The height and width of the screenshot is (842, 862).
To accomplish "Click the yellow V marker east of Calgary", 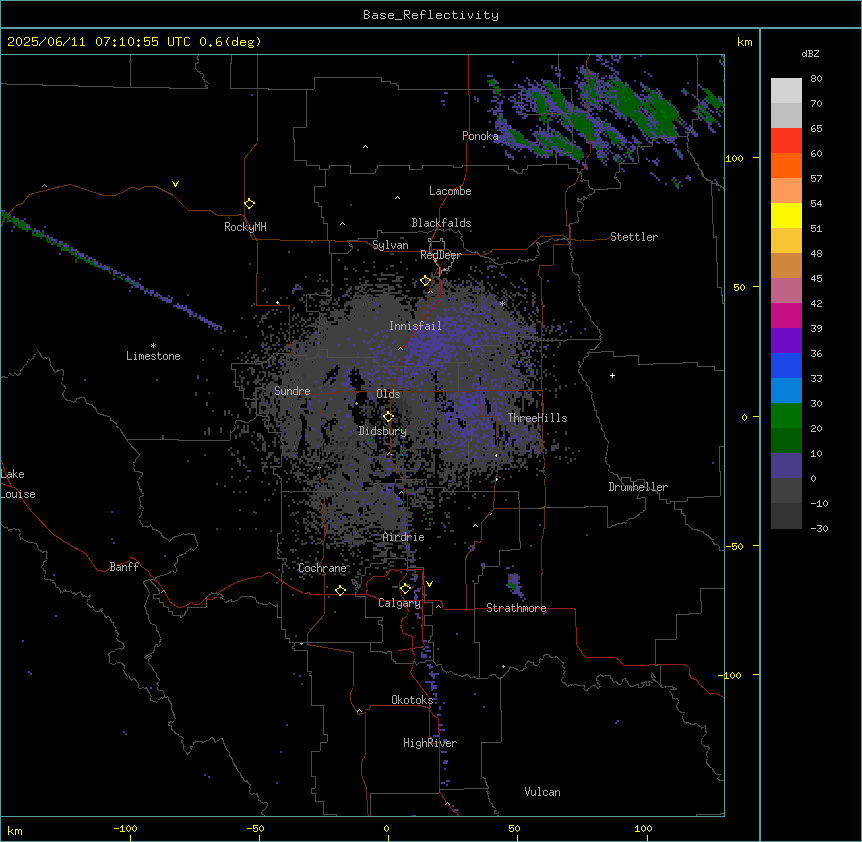I will point(429,584).
